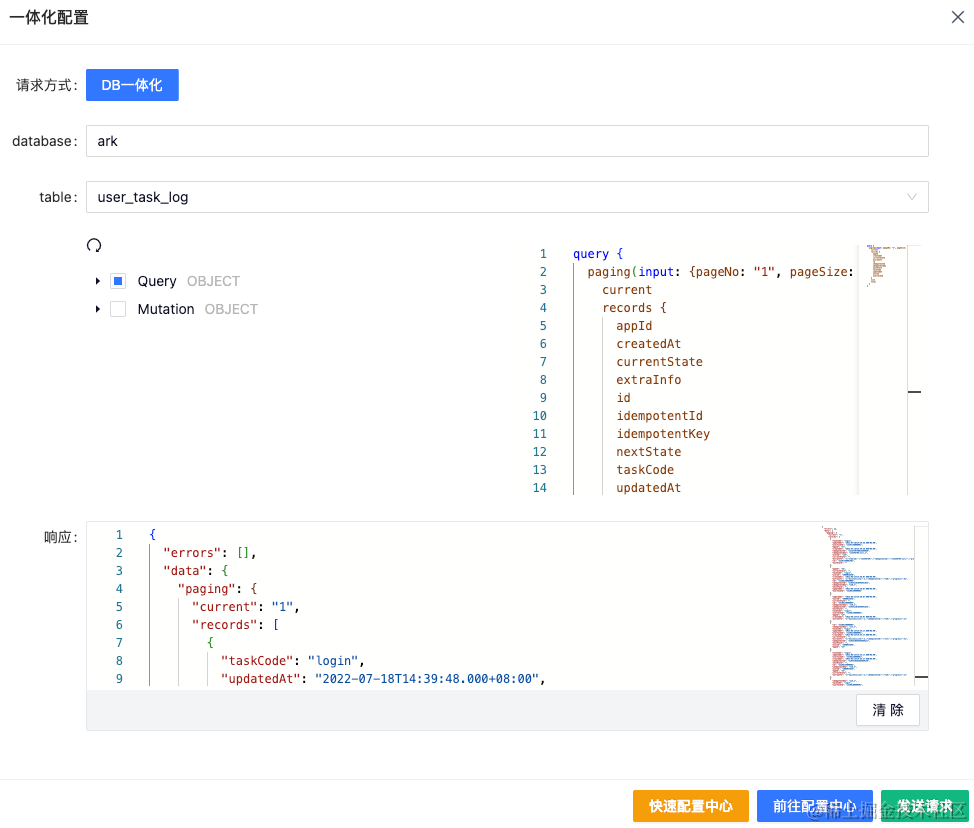Click the 前往配置中心 button
Image resolution: width=974 pixels, height=828 pixels.
click(x=814, y=806)
